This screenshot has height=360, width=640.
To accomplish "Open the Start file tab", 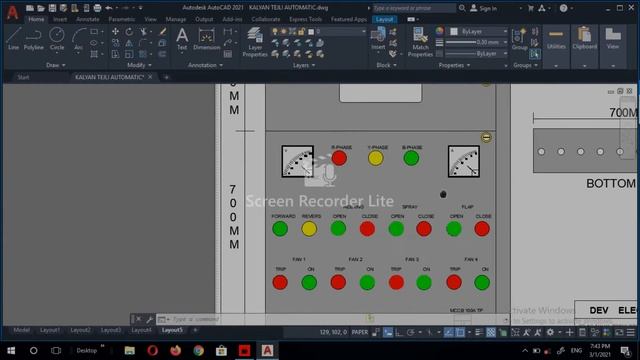I will 23,77.
